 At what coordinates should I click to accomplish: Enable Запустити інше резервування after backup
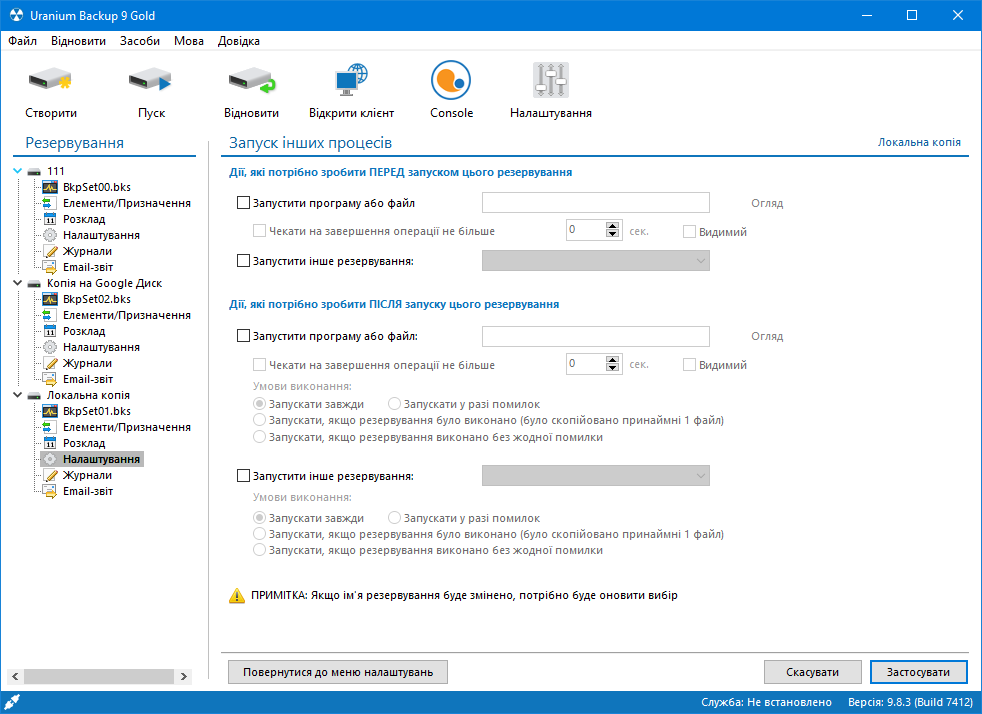244,476
